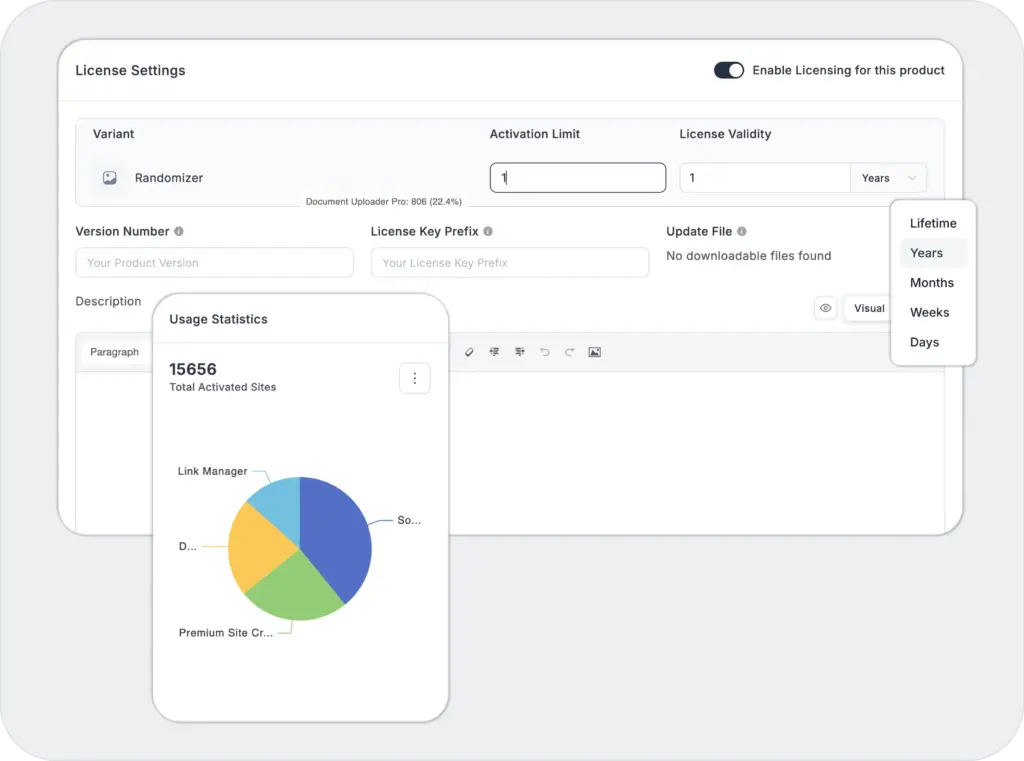Click the Activation Limit input field
The width and height of the screenshot is (1024, 761).
[x=577, y=178]
